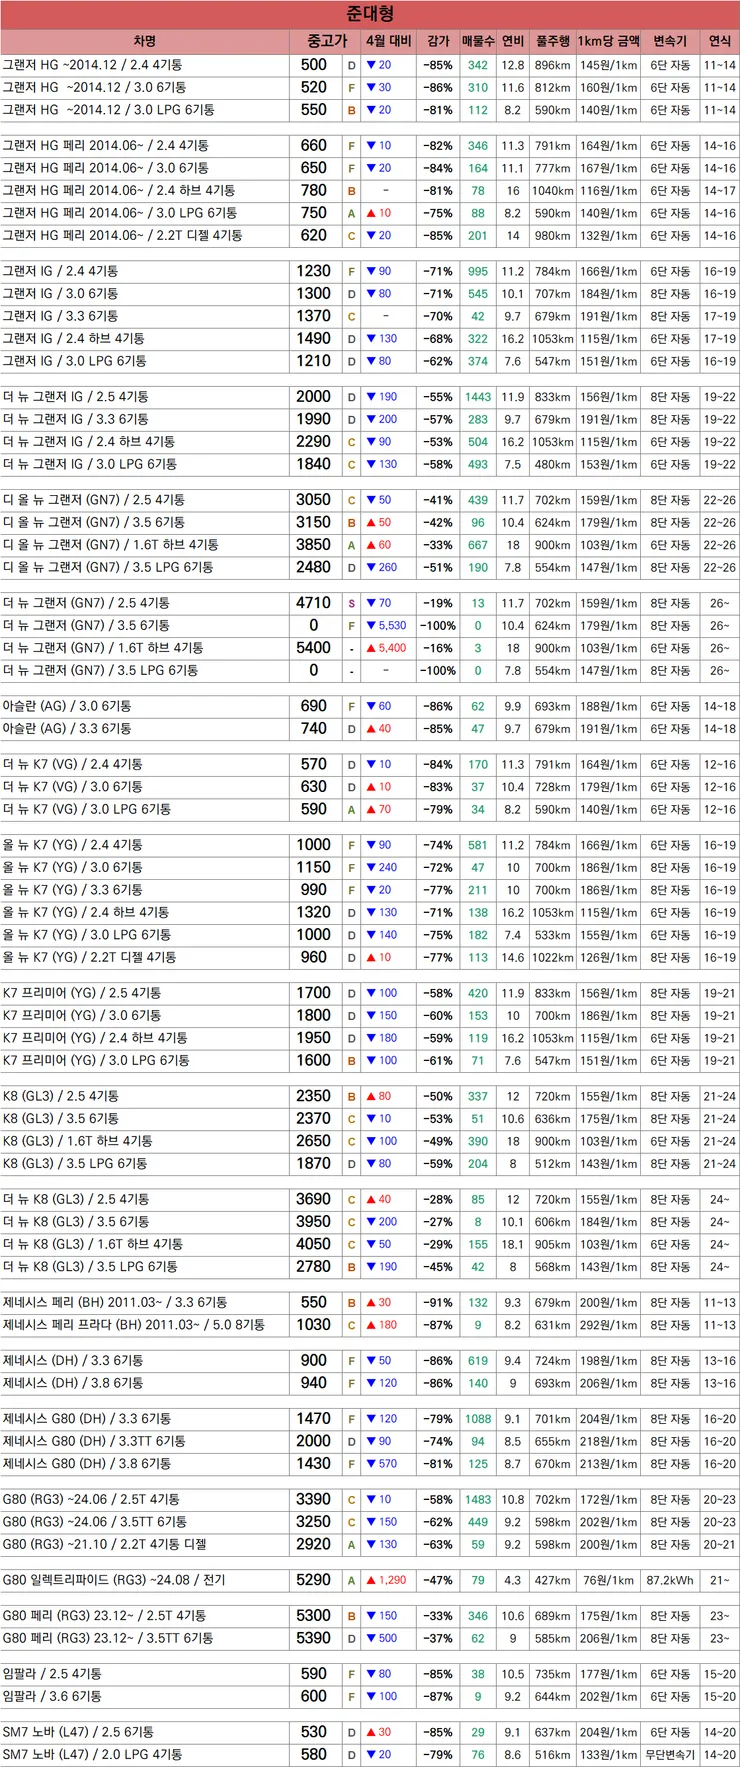
Task: Click the price 5400 cell
Action: click(x=314, y=648)
